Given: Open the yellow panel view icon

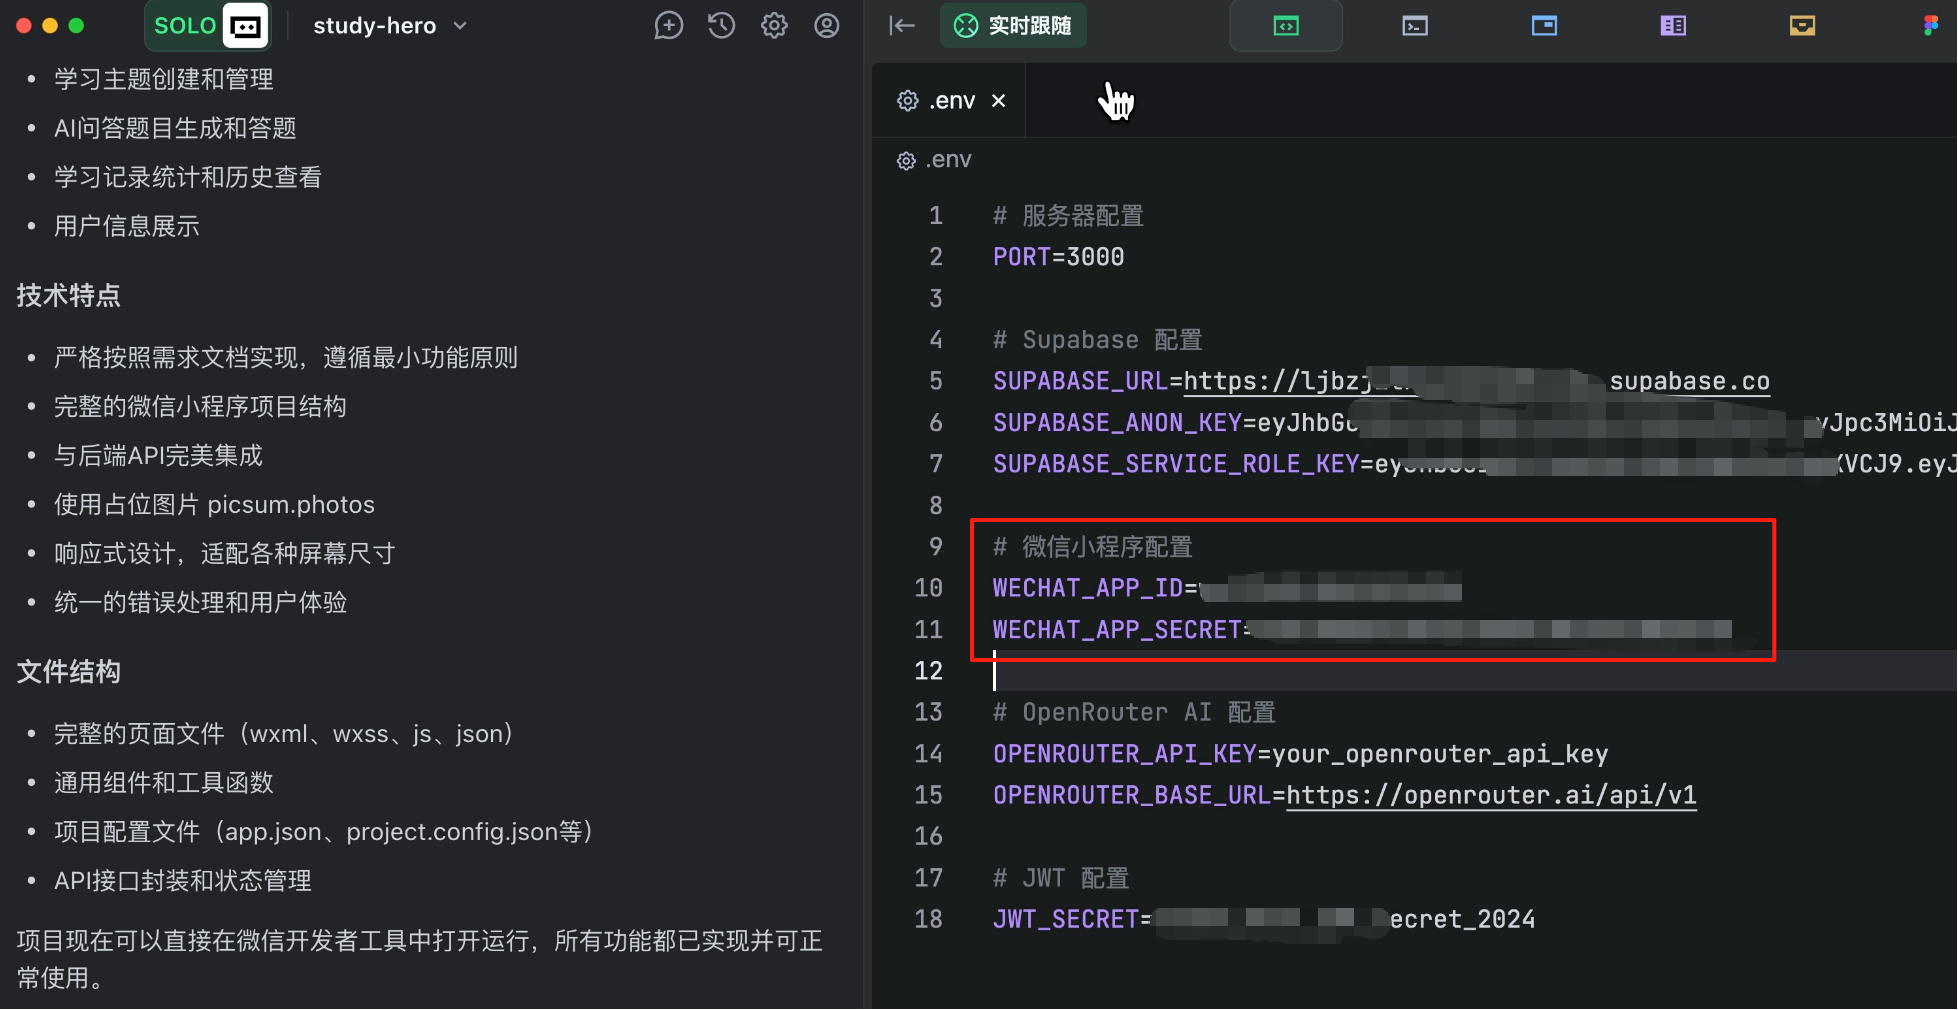Looking at the screenshot, I should tap(1802, 26).
